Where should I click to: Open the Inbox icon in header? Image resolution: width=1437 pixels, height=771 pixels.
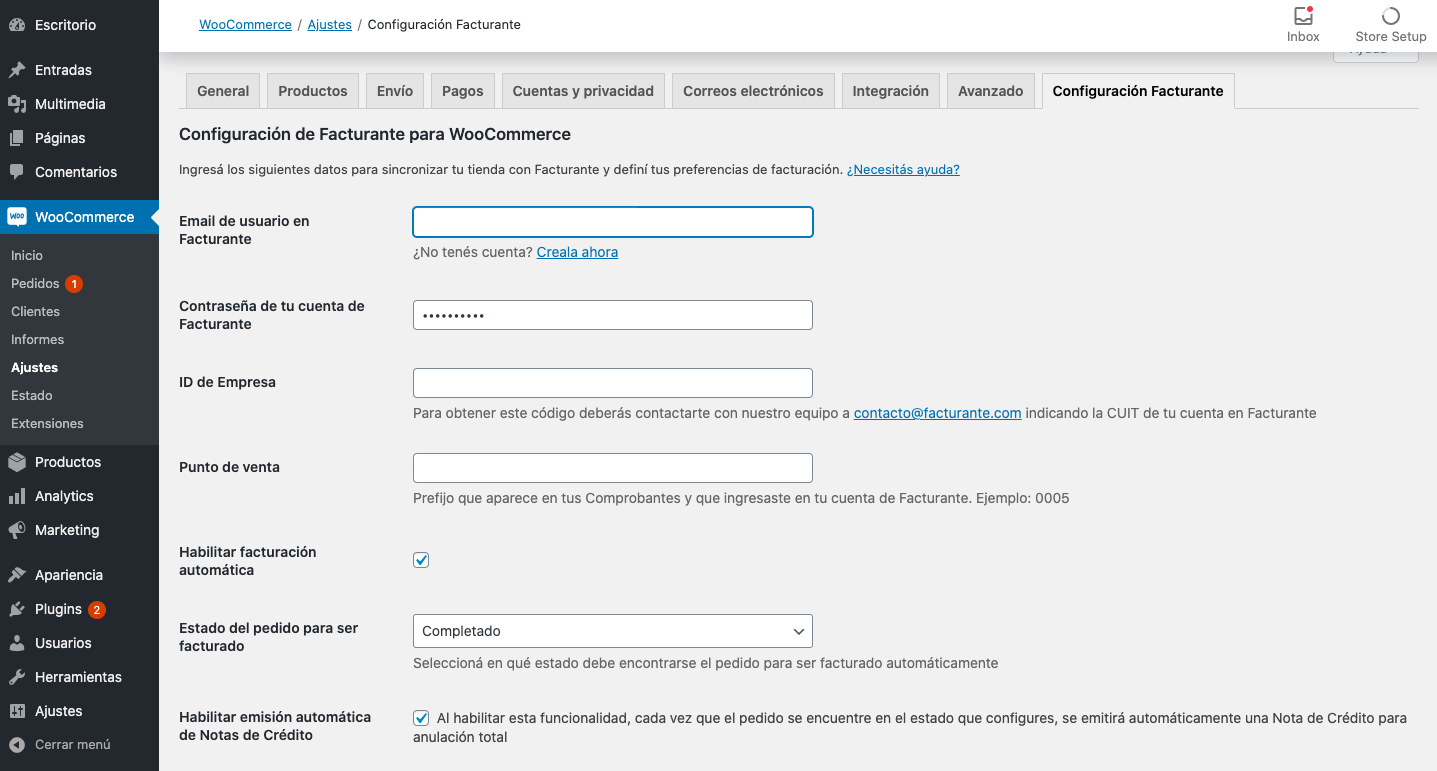coord(1303,16)
